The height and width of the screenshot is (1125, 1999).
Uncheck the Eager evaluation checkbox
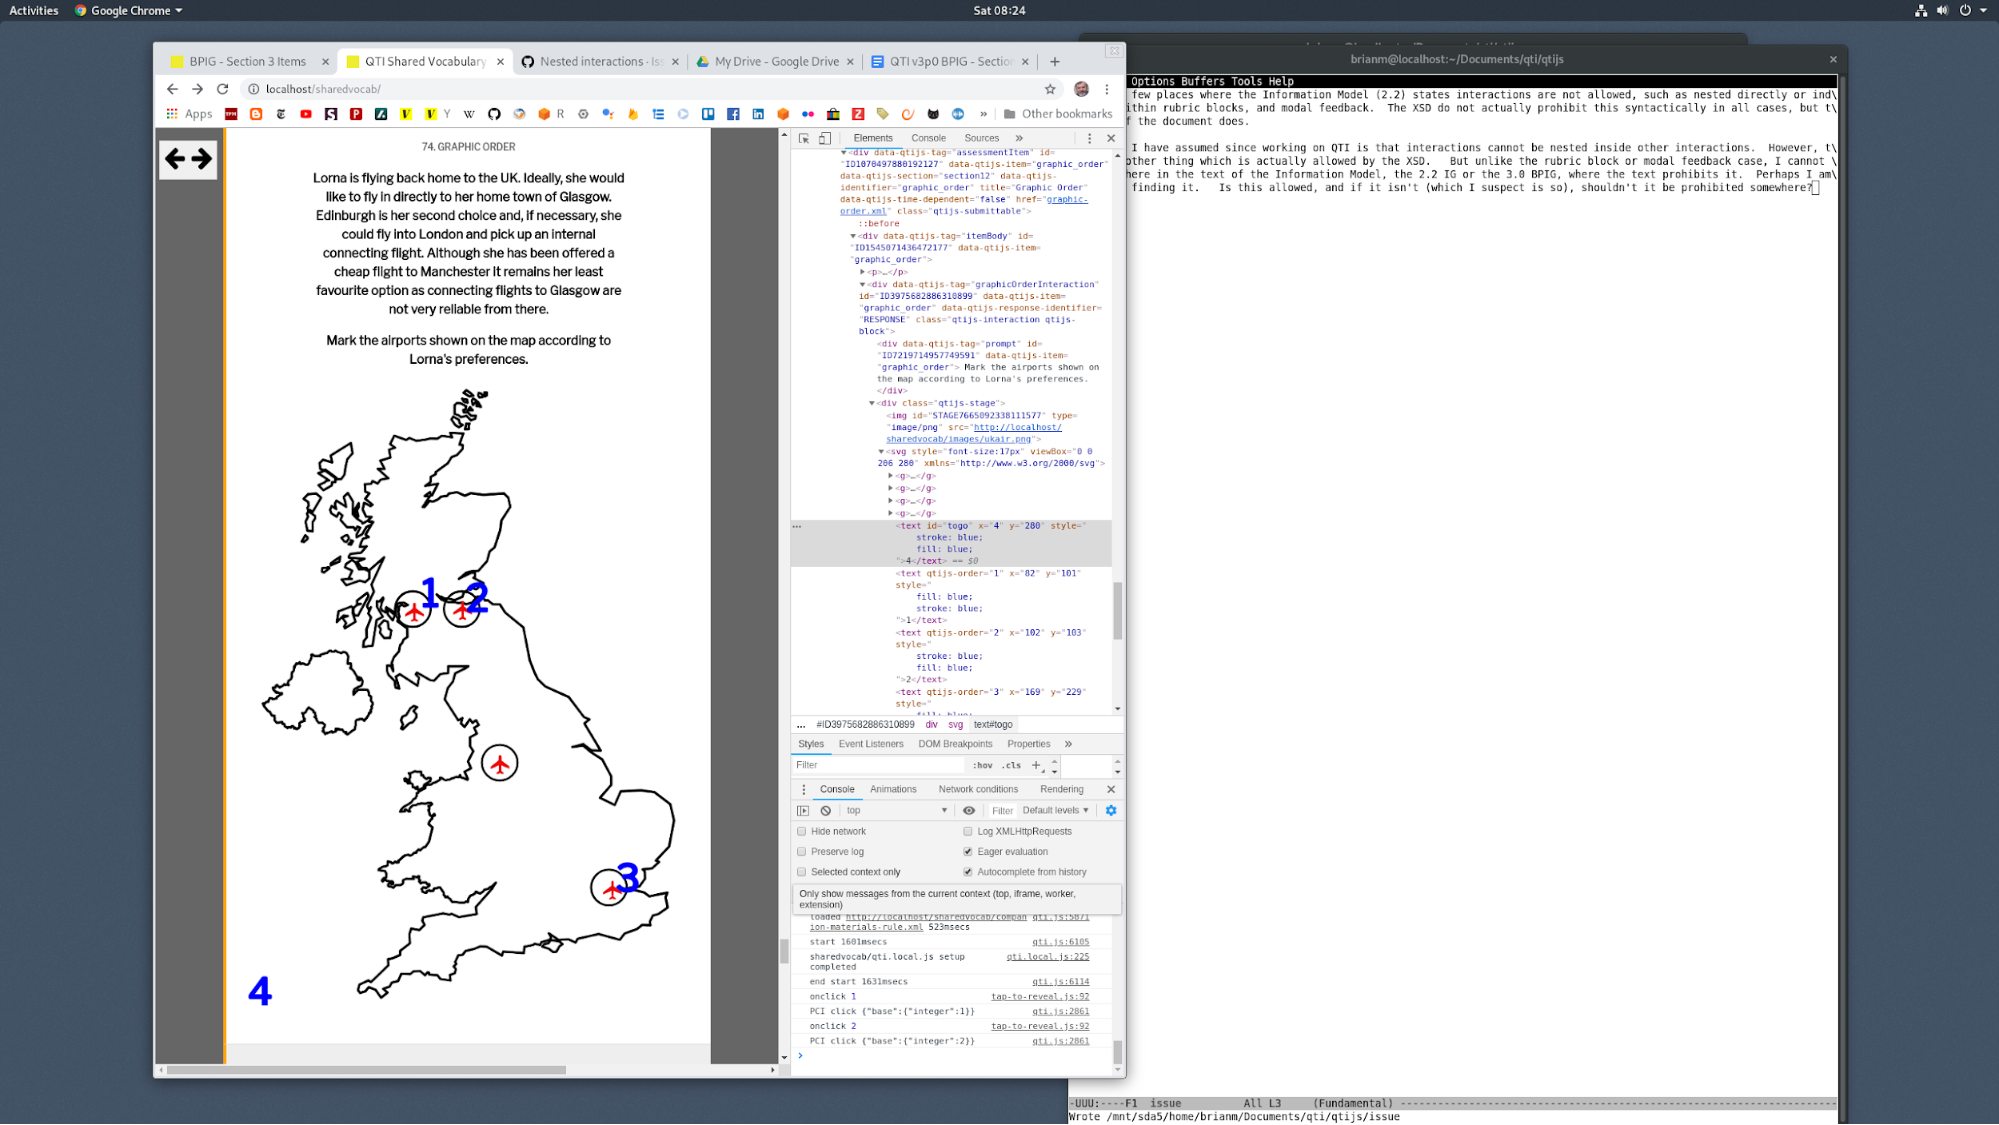pyautogui.click(x=968, y=852)
